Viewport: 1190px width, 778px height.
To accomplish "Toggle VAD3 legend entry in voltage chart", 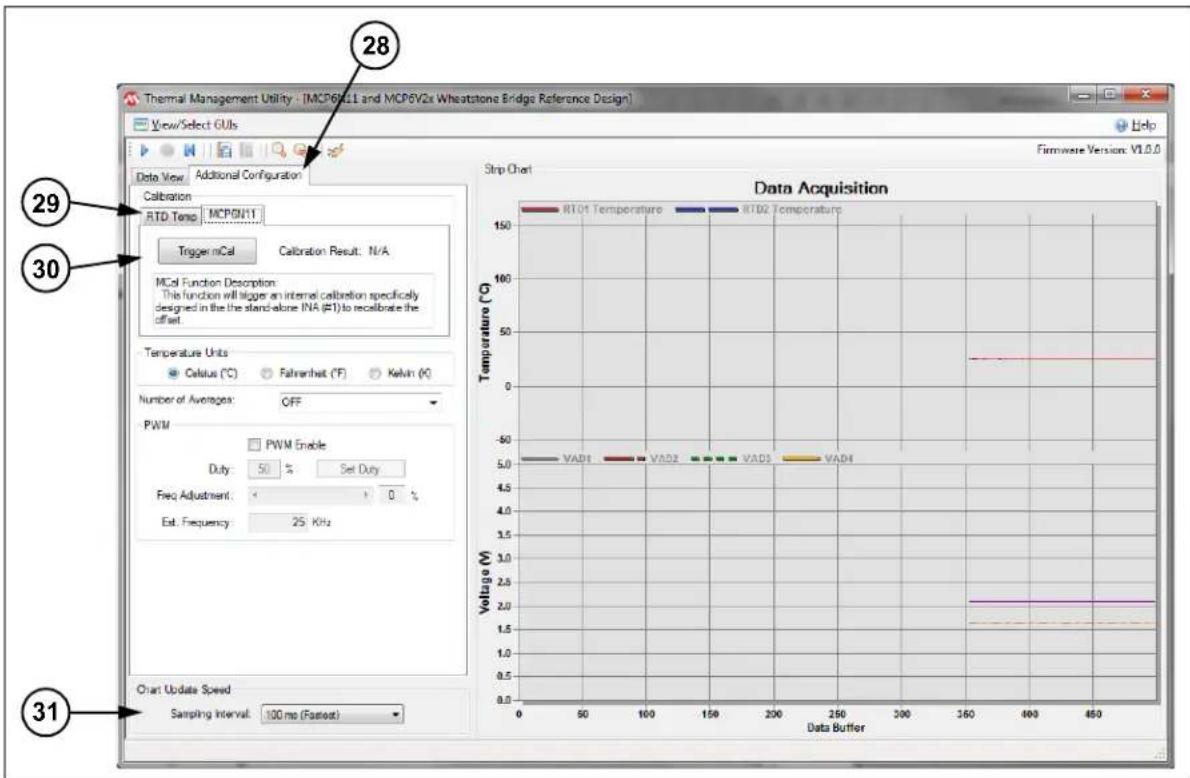I will (731, 458).
